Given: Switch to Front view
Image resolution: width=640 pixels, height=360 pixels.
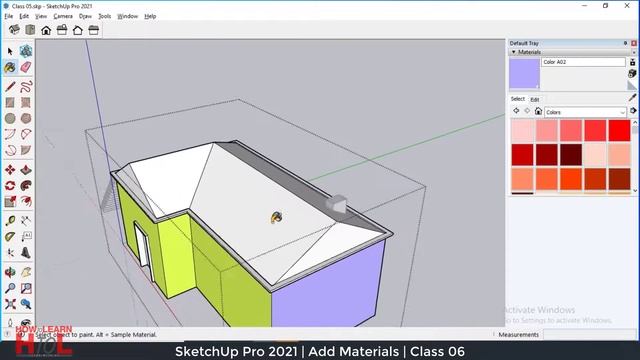Looking at the screenshot, I should coord(46,30).
